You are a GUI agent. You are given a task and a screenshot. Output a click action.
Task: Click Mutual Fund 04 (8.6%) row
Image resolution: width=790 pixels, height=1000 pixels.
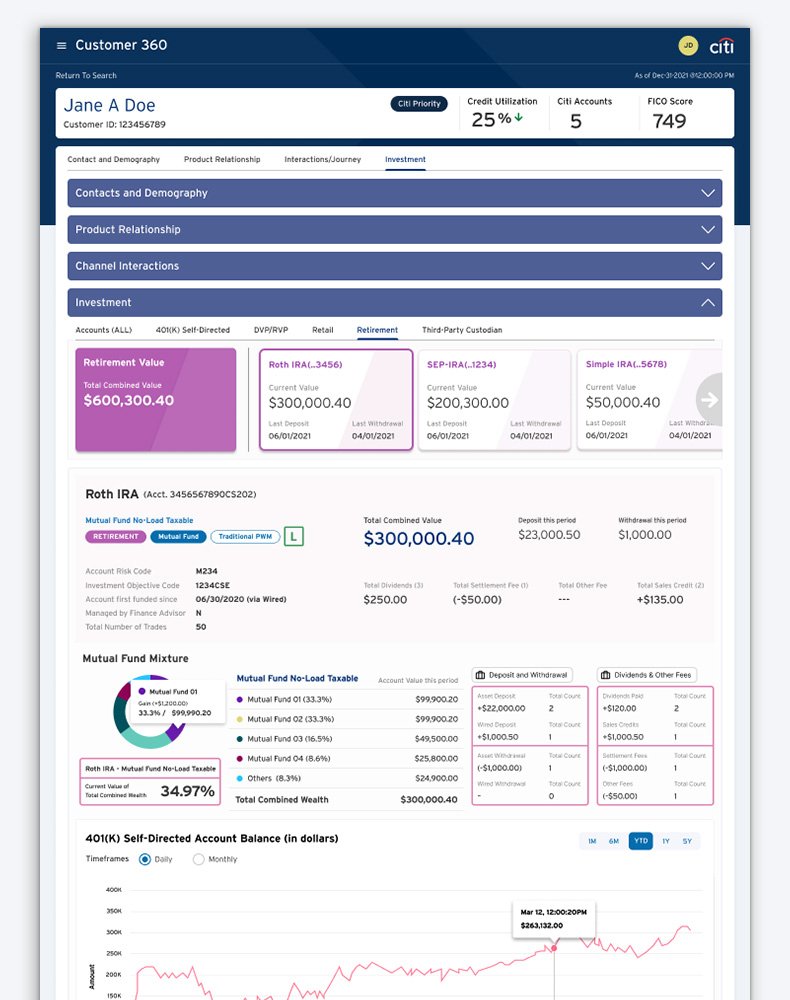(347, 759)
